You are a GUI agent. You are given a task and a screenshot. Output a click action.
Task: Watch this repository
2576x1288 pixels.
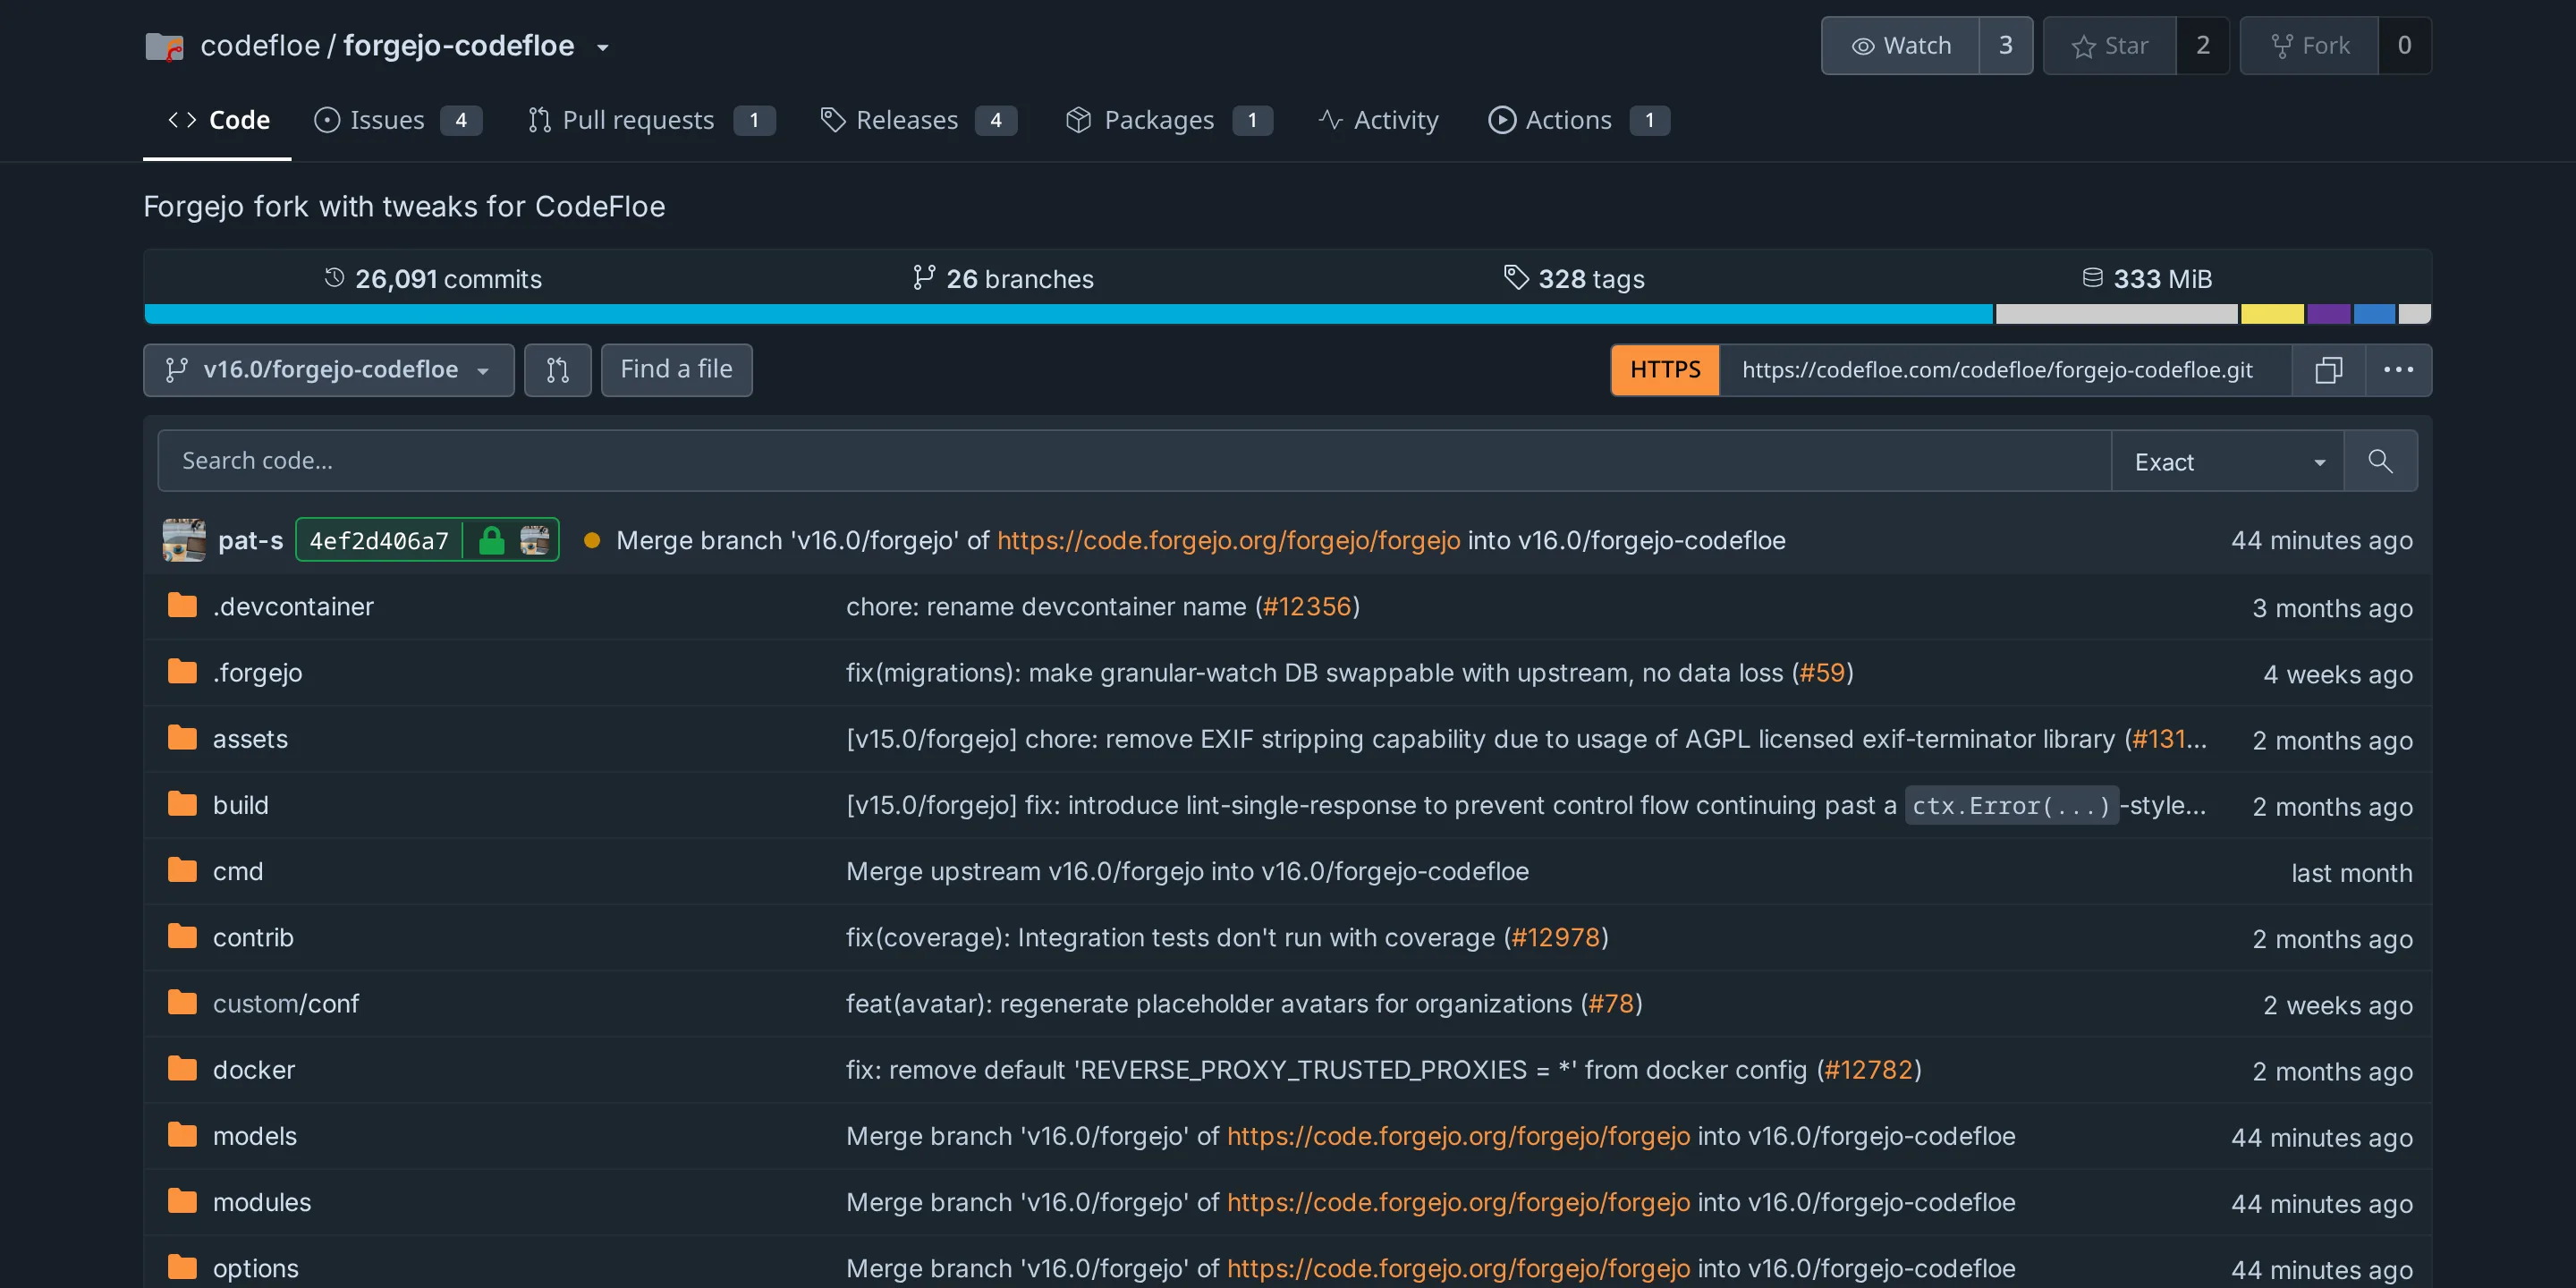[x=1900, y=45]
